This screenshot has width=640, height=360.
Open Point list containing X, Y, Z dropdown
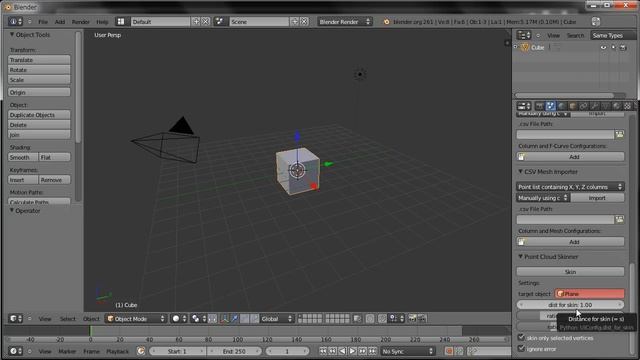tap(570, 187)
